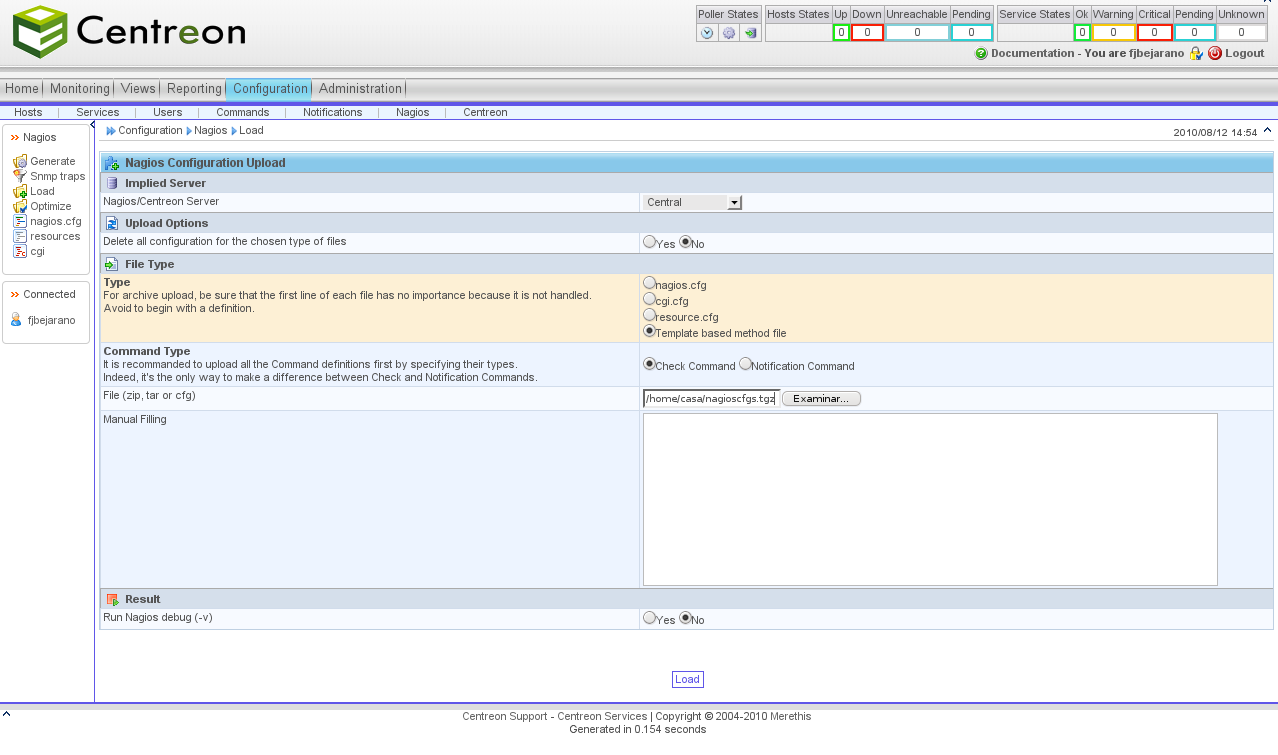
Task: Click the Load submit button
Action: click(687, 680)
